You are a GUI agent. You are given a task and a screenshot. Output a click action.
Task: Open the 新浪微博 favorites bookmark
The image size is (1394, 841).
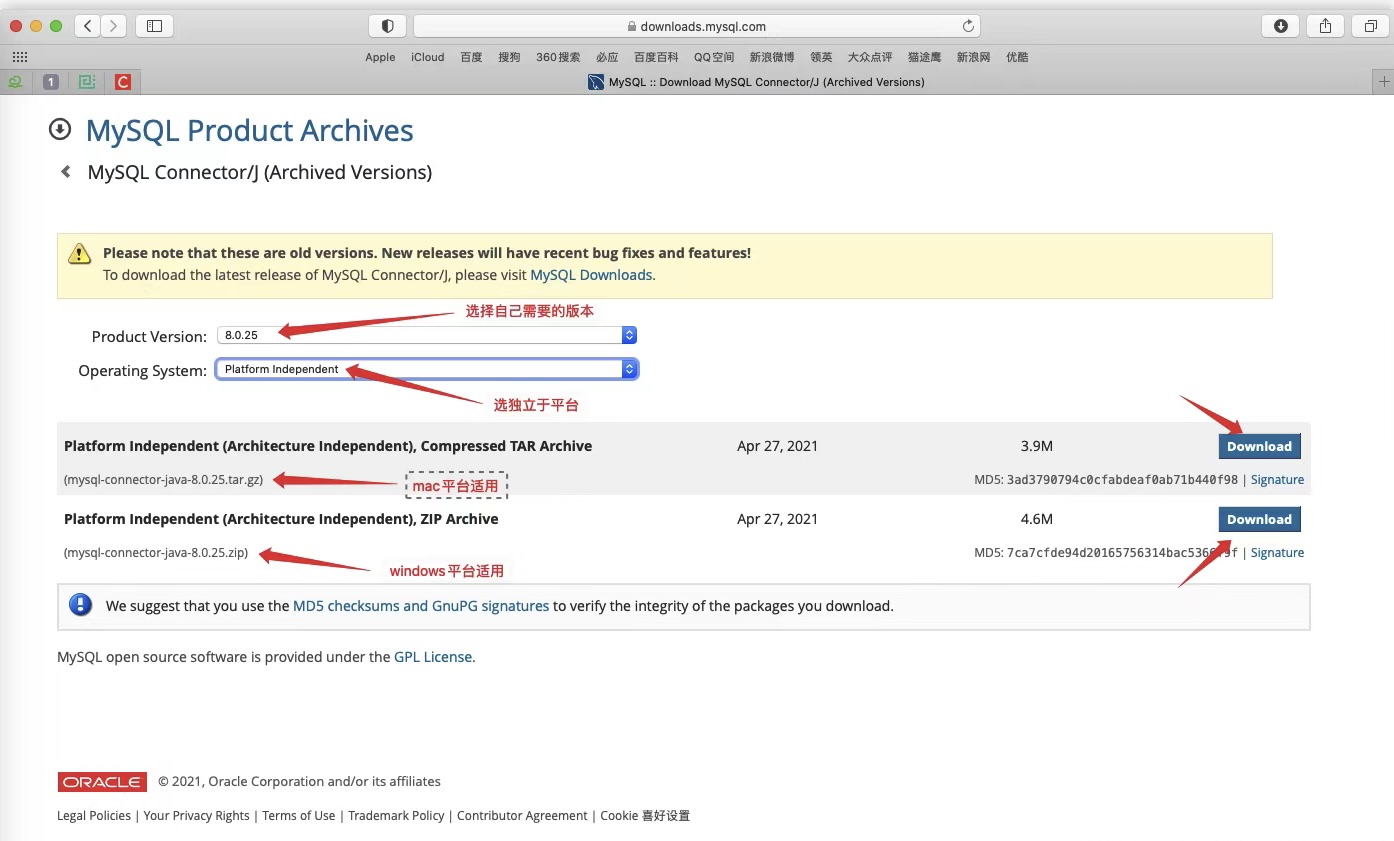(x=772, y=57)
